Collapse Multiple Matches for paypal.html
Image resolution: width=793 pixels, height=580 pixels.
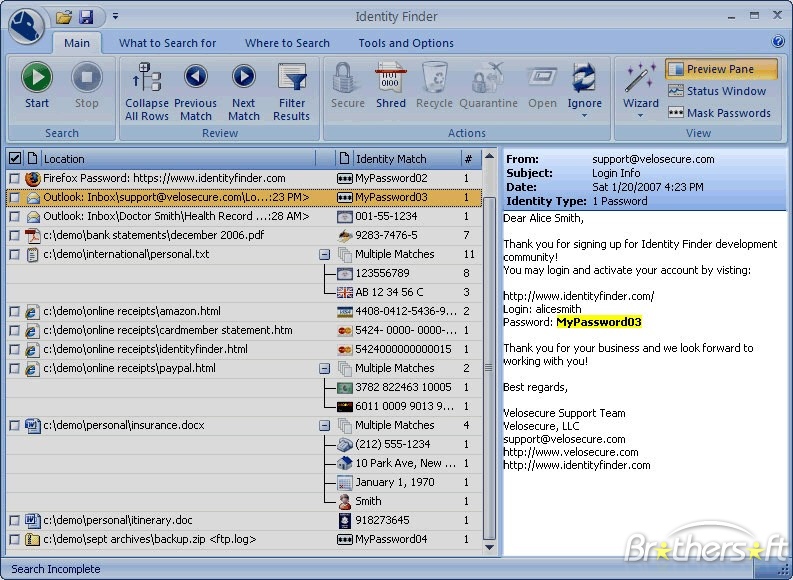coord(325,369)
